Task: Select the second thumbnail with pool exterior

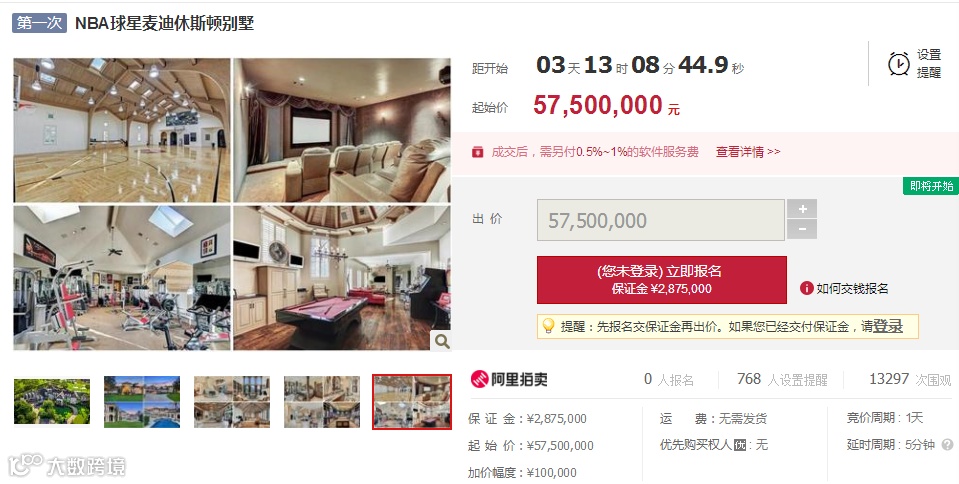Action: tap(142, 401)
